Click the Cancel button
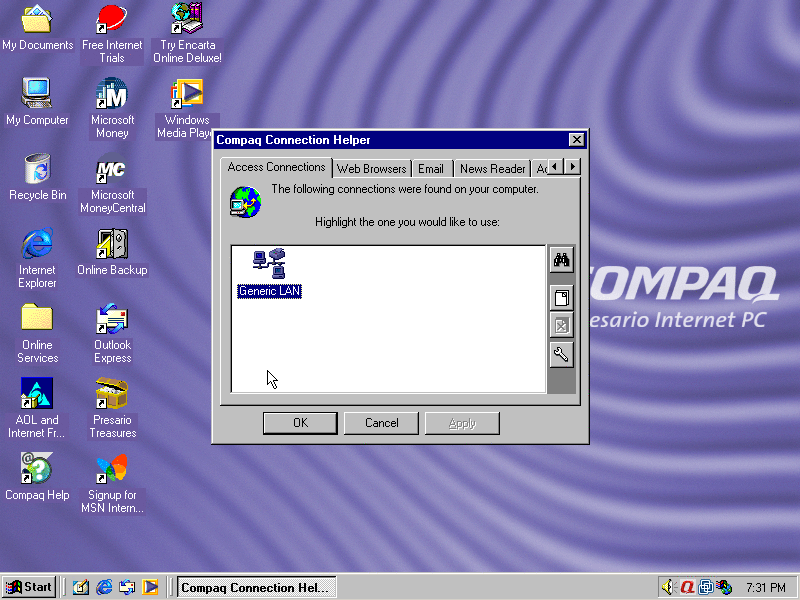Image resolution: width=800 pixels, height=600 pixels. 381,423
